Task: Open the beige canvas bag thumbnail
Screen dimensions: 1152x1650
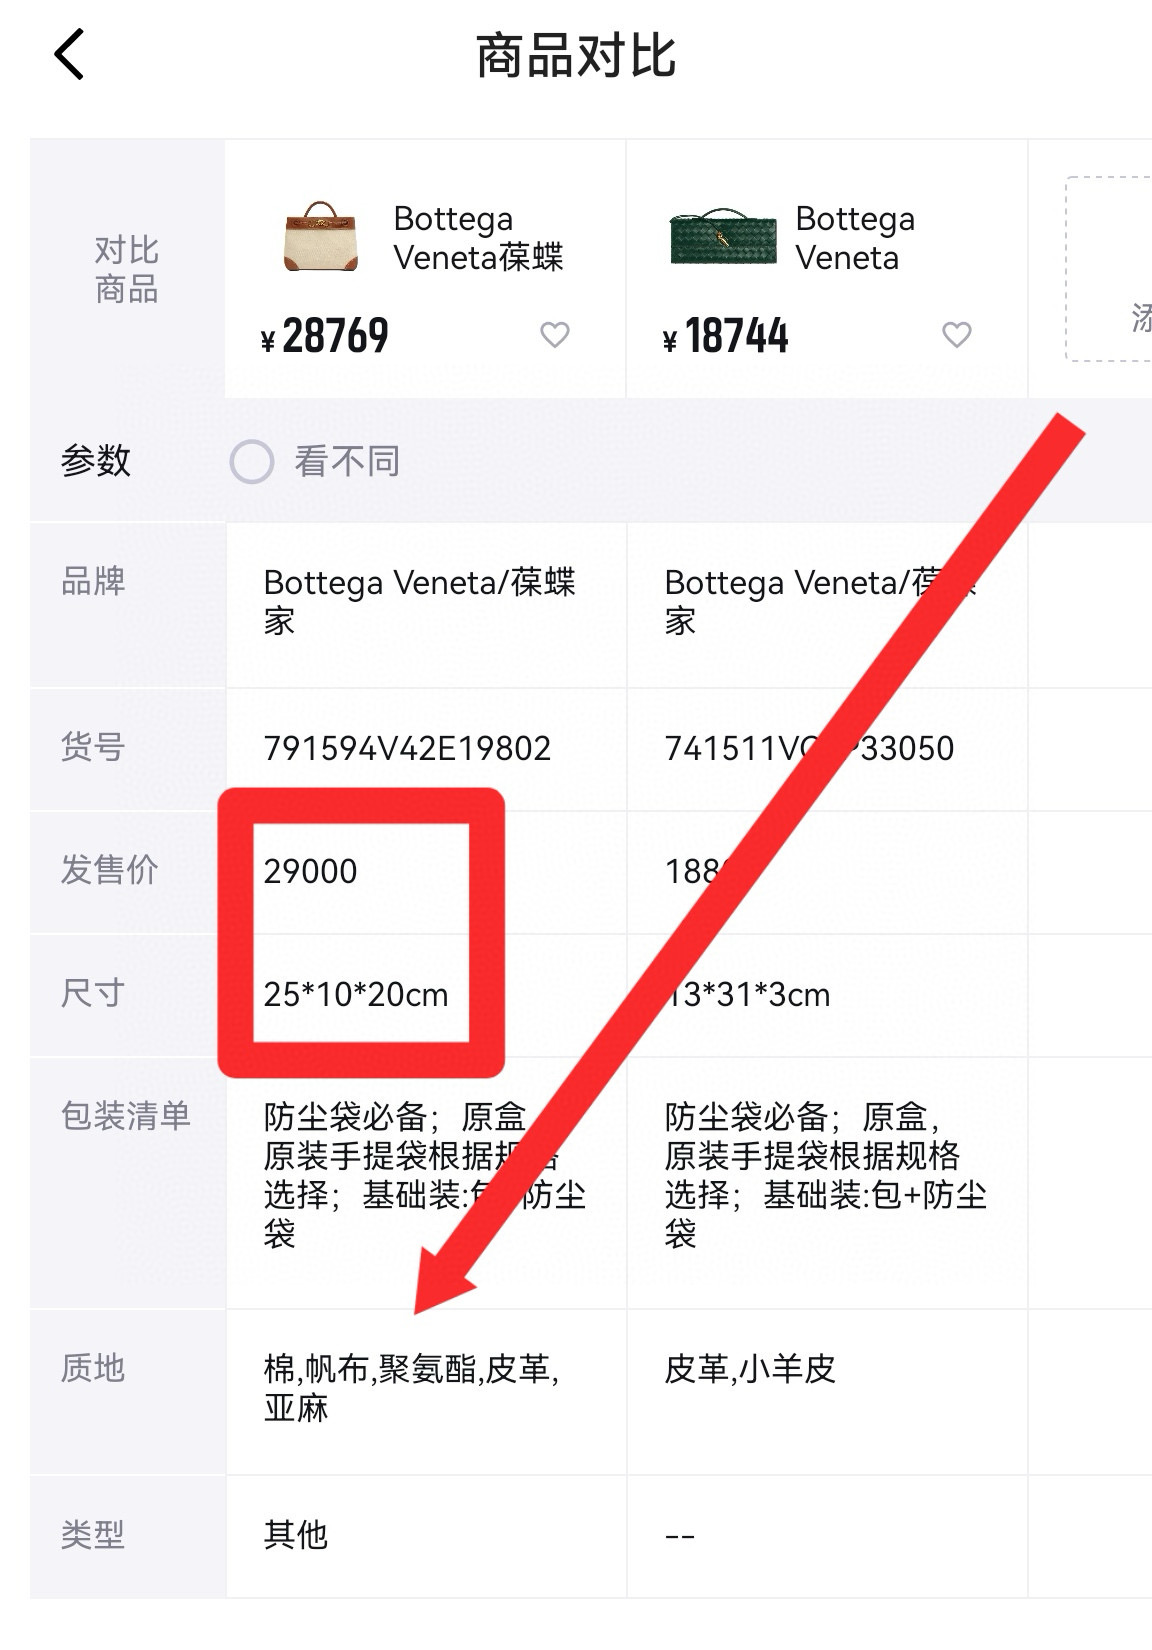Action: pyautogui.click(x=320, y=236)
